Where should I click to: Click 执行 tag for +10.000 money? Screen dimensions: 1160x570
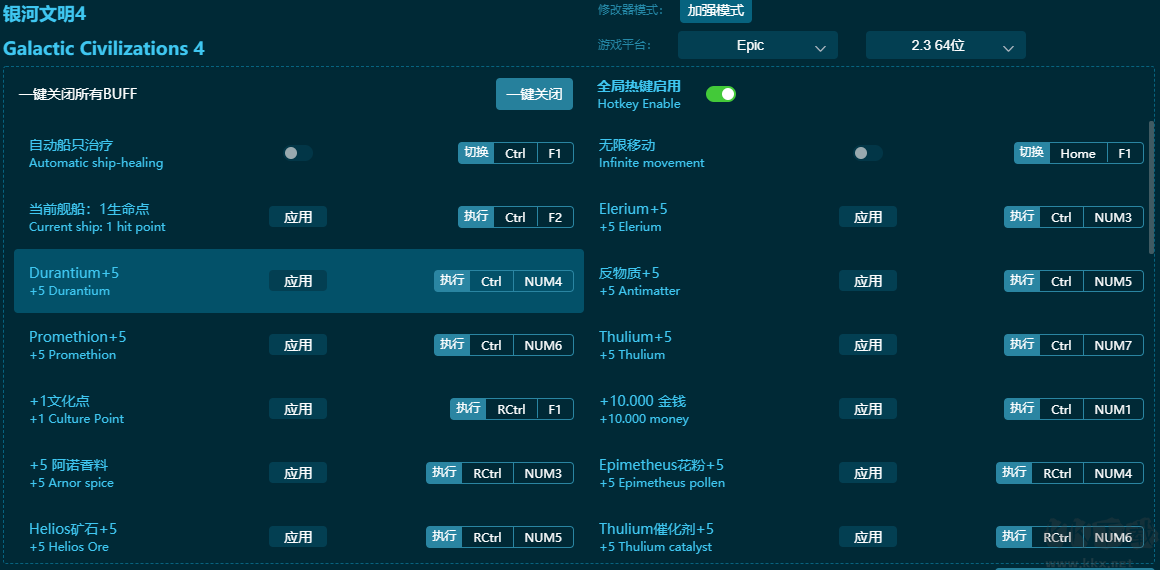[1022, 409]
